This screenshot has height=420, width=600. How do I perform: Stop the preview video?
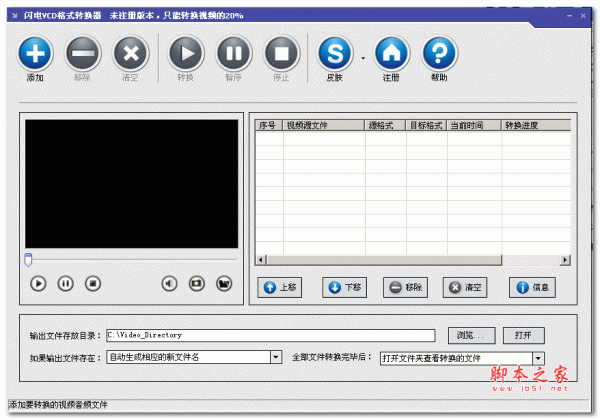point(93,284)
